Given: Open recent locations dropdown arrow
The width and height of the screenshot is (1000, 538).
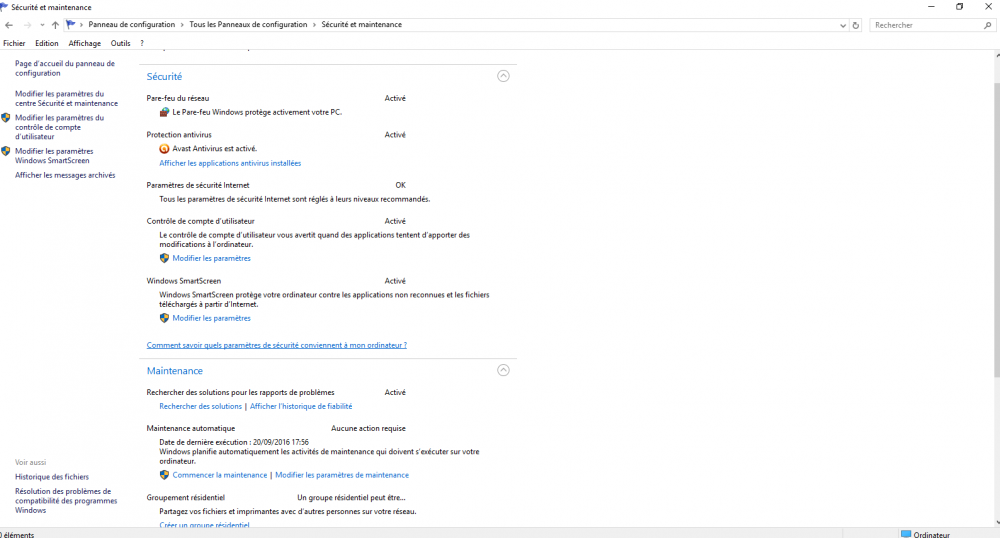Looking at the screenshot, I should pos(42,25).
